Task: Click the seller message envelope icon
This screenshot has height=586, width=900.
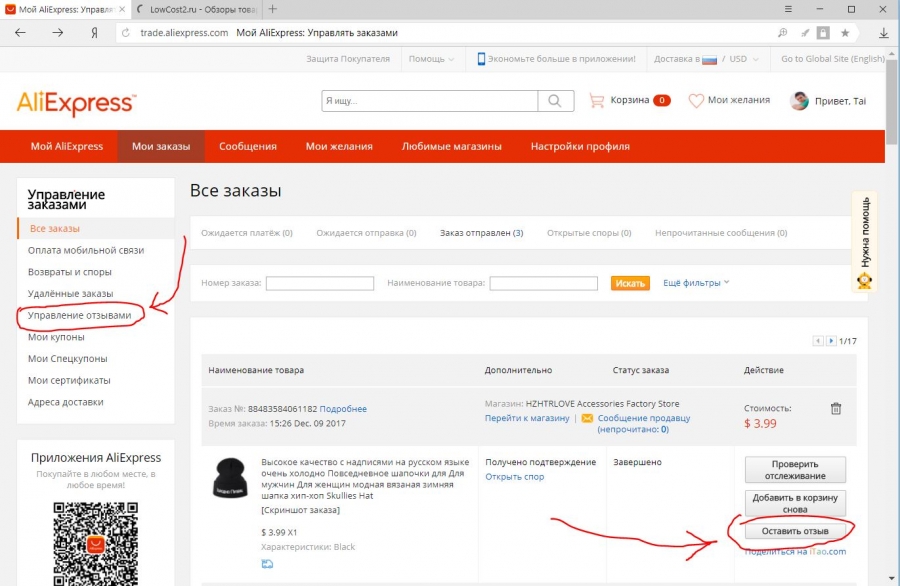Action: 587,418
